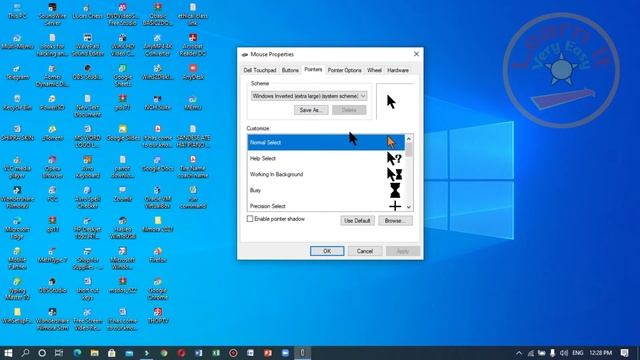Close the Mouse Properties dialog

[416, 54]
